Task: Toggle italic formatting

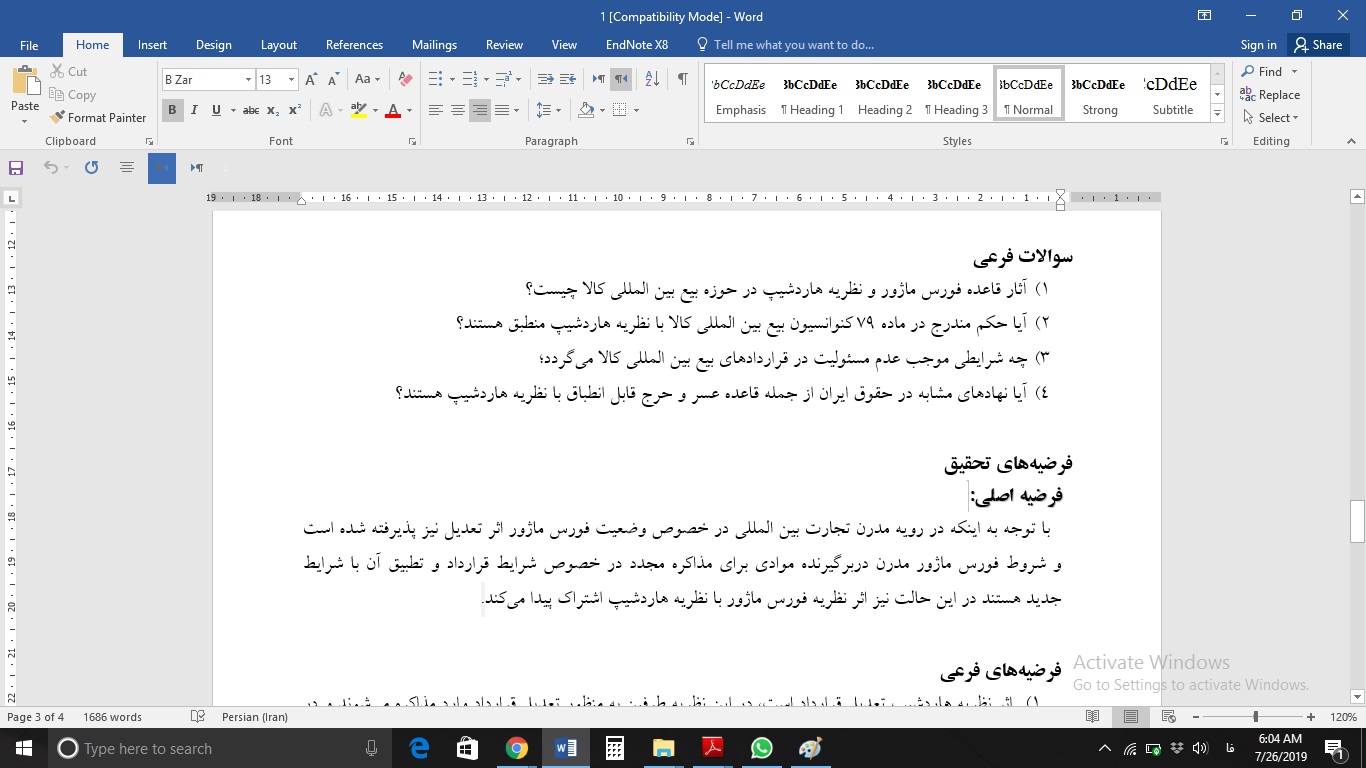Action: point(194,110)
